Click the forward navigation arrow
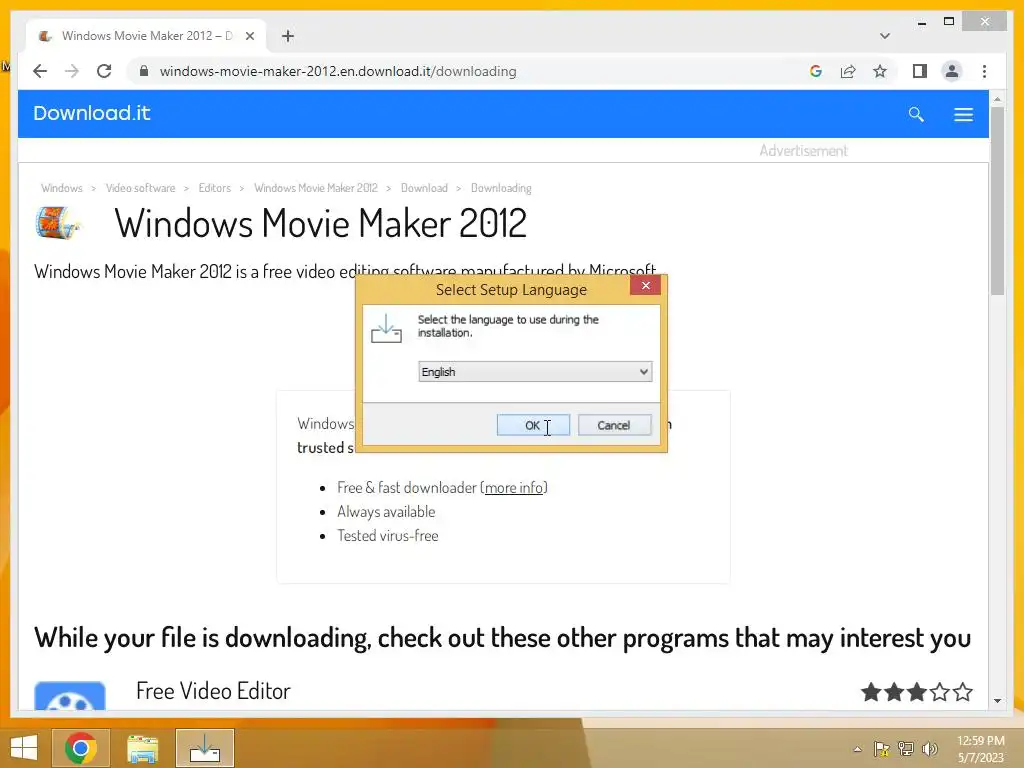Screen dimensions: 1024x768 coord(72,71)
